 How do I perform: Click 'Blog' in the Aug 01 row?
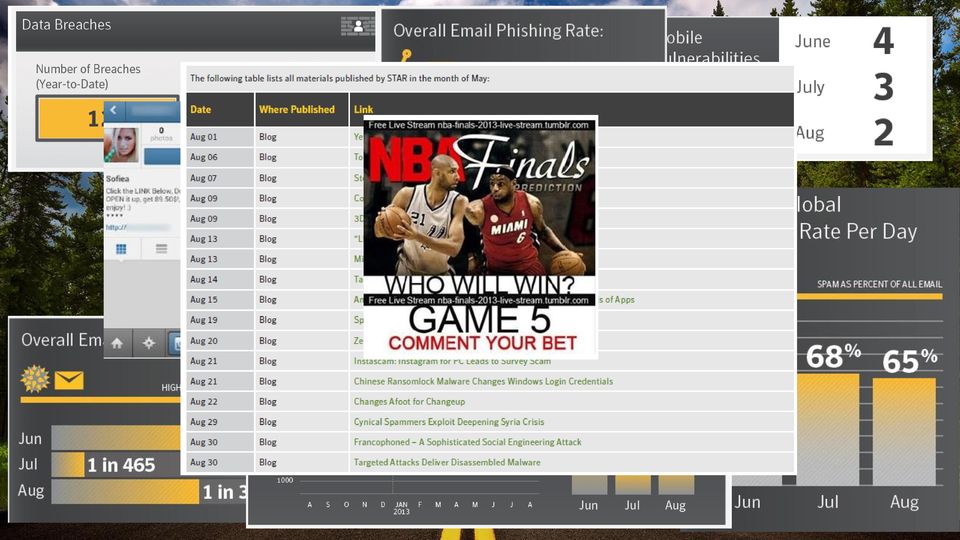click(268, 137)
